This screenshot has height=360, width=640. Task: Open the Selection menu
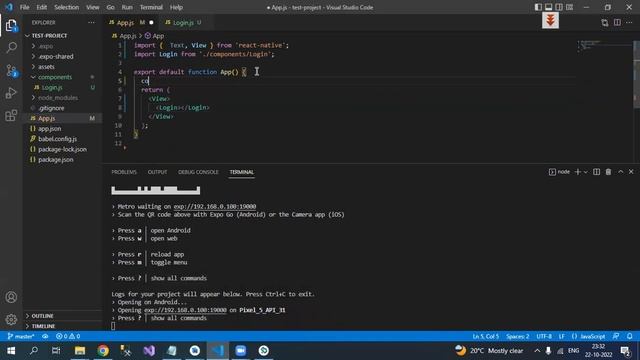67,7
